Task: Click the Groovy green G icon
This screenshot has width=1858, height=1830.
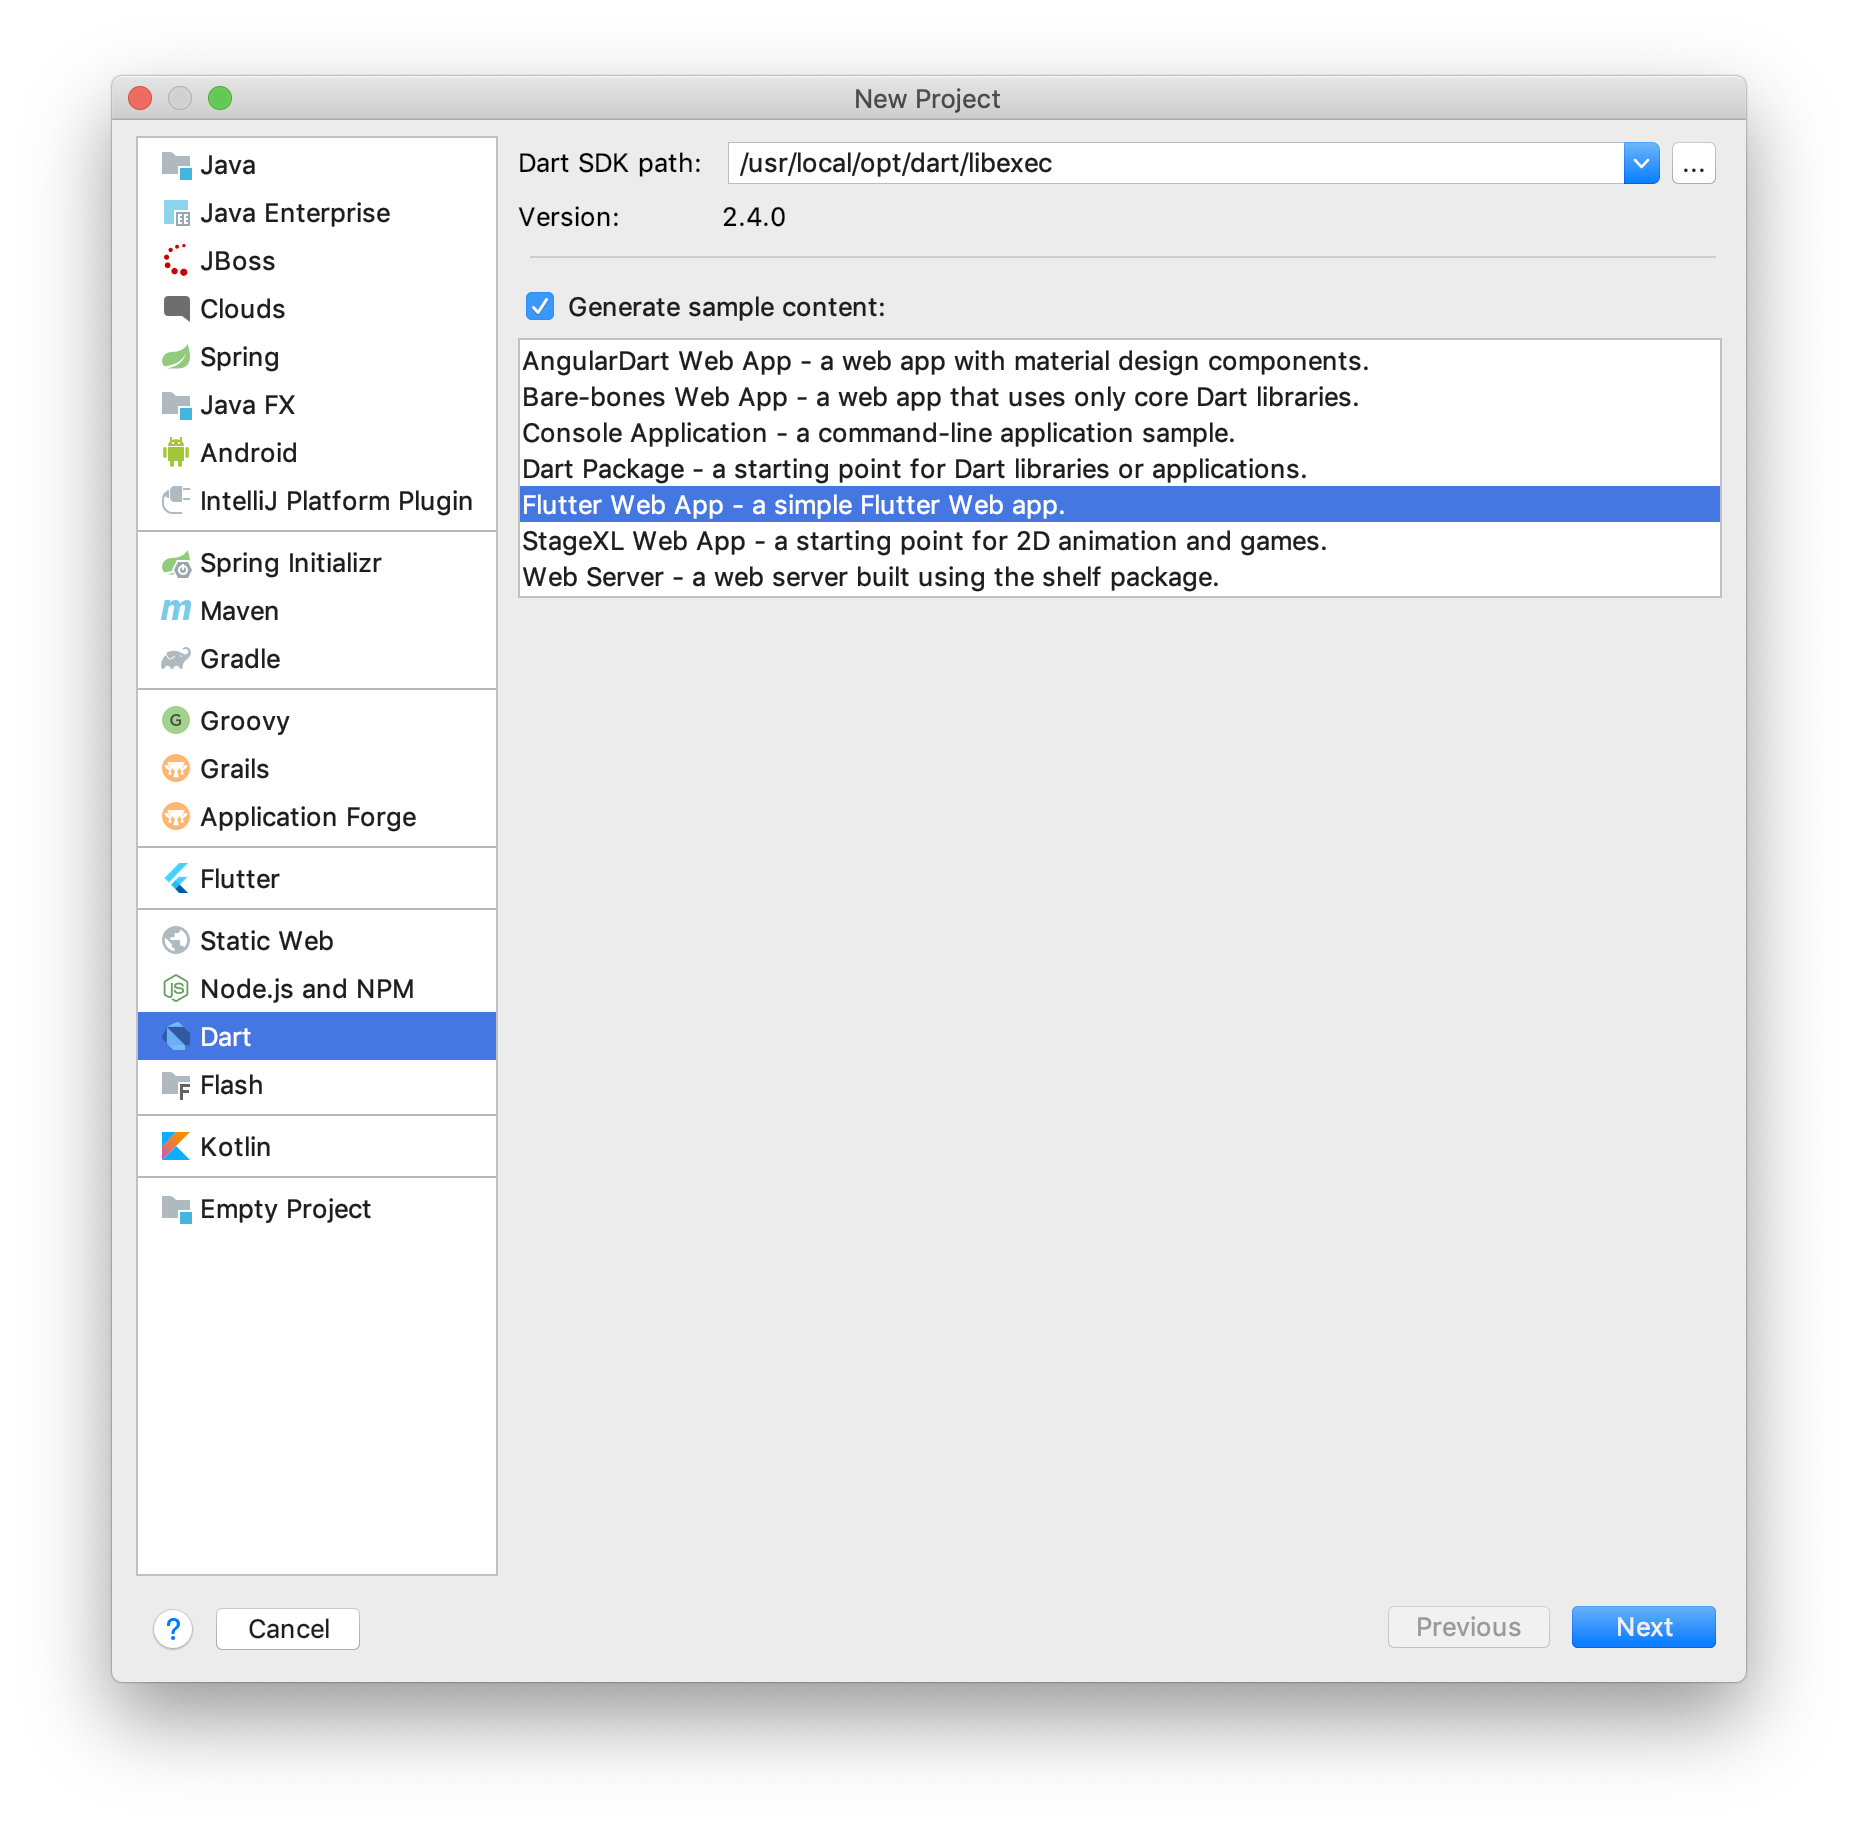Action: coord(176,721)
